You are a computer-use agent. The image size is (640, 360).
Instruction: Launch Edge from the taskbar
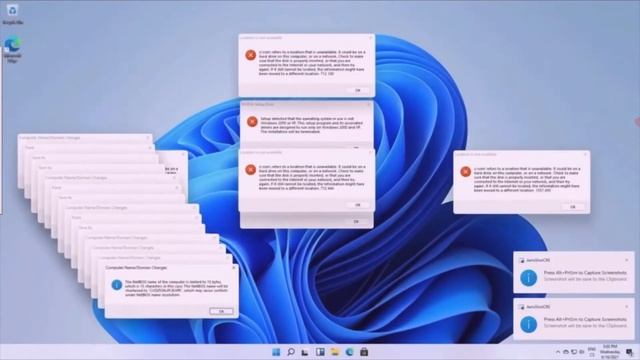click(x=349, y=352)
